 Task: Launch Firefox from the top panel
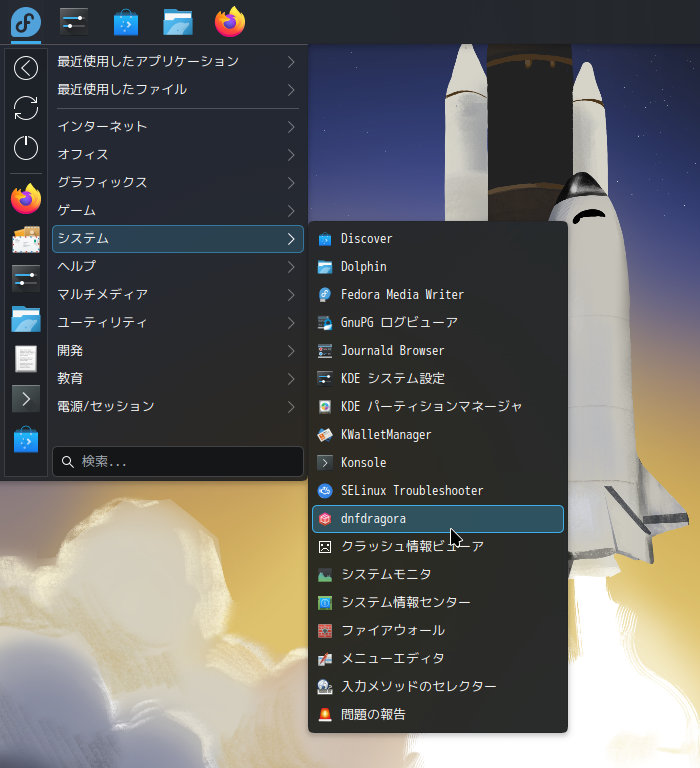point(230,22)
